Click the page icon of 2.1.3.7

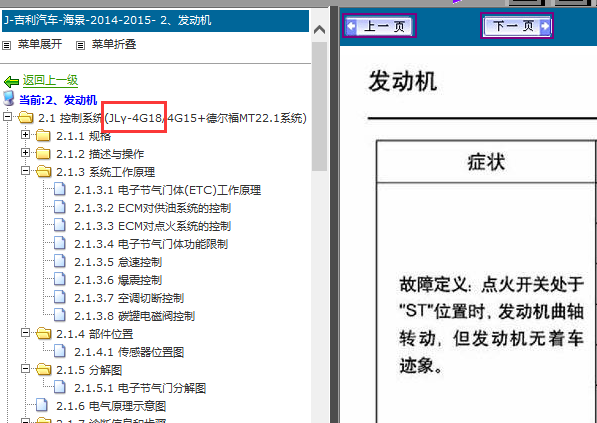tap(60, 297)
